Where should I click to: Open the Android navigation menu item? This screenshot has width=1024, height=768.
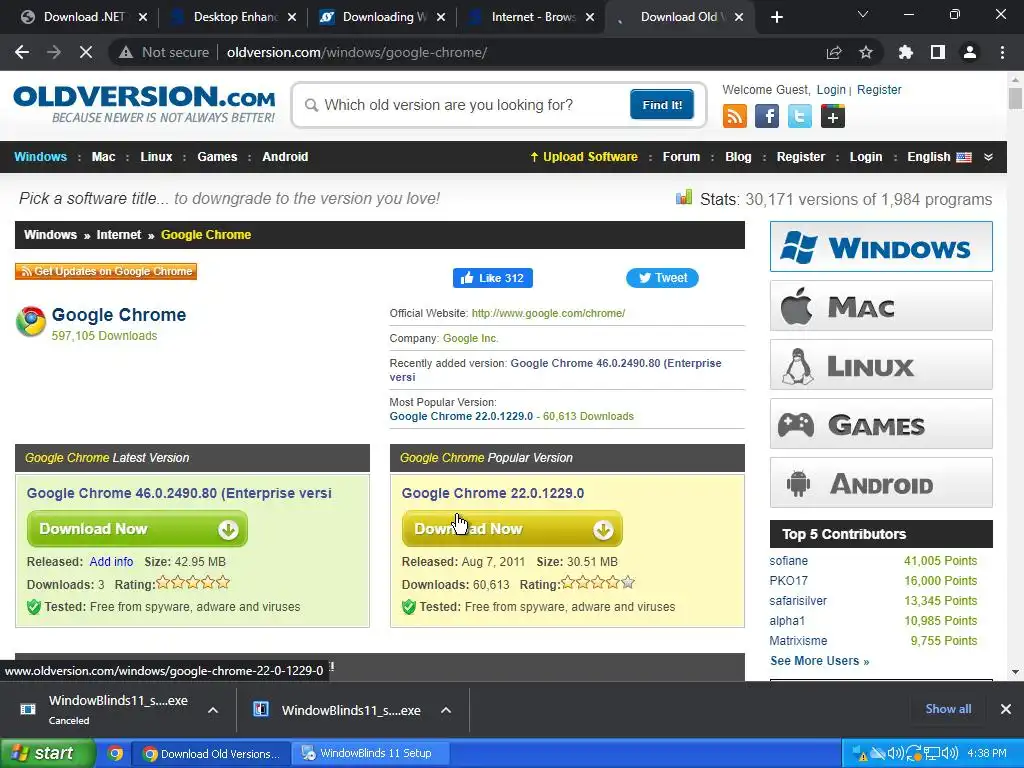pyautogui.click(x=285, y=157)
